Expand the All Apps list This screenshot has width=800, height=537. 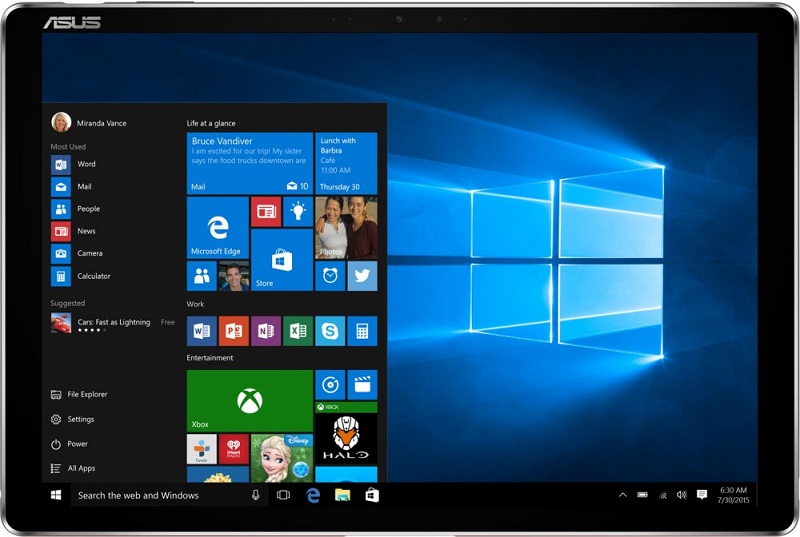click(80, 468)
